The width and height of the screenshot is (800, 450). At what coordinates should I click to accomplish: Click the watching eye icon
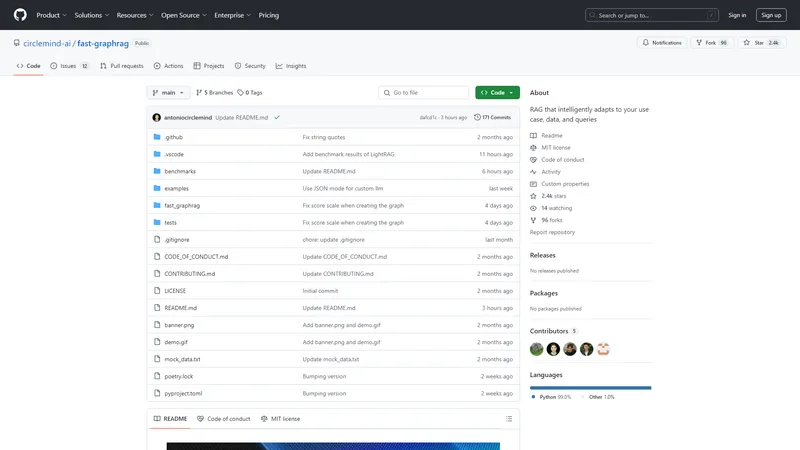(533, 208)
